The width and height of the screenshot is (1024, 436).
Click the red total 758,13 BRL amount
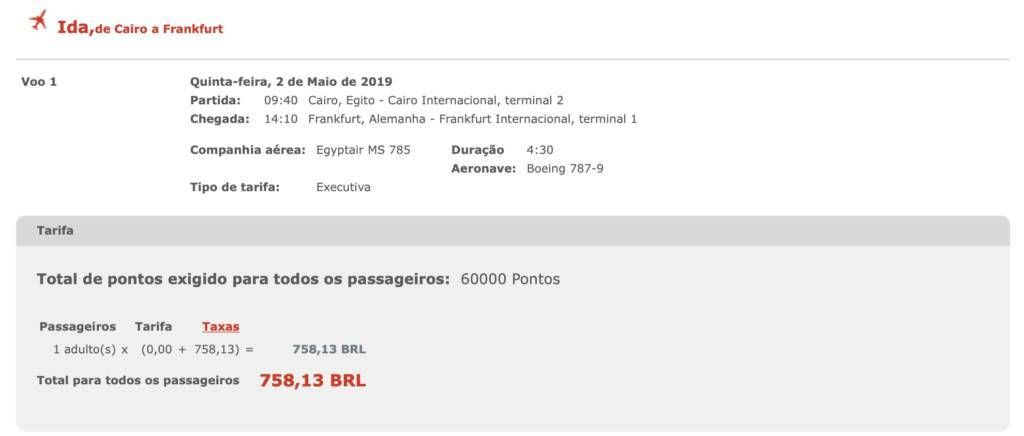point(312,381)
